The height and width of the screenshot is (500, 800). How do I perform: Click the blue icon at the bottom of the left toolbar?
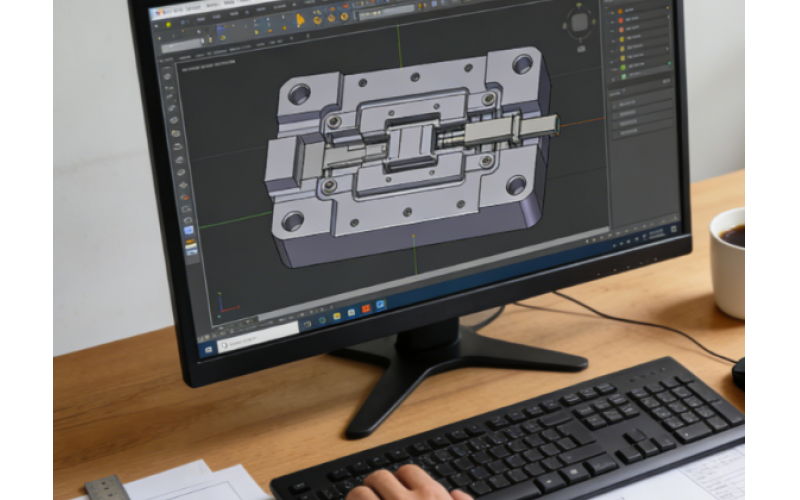point(189,231)
